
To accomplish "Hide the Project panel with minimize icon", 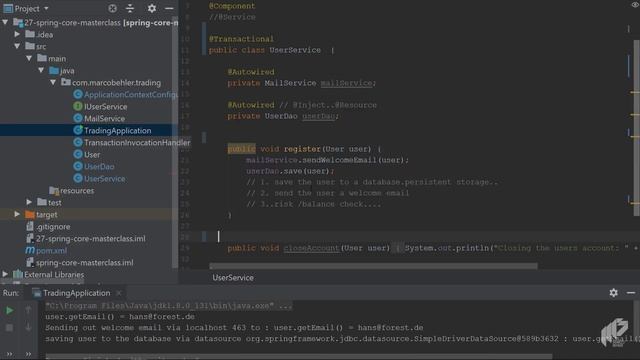I will [169, 8].
